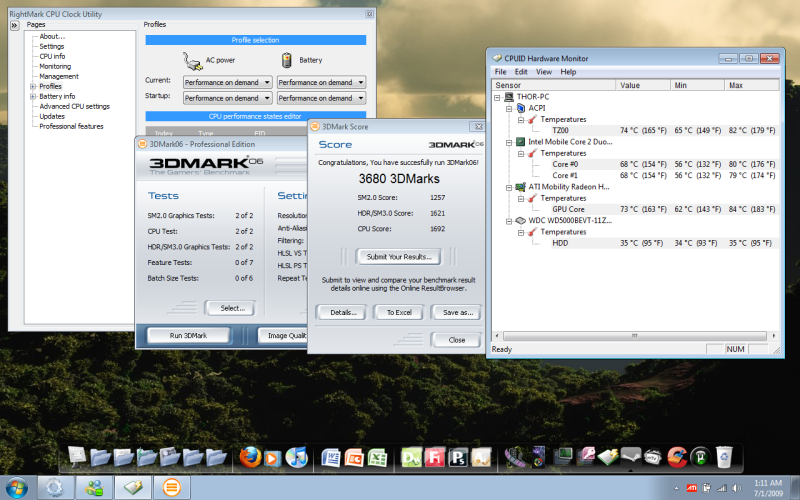This screenshot has width=800, height=500.
Task: Open iTunes from the dock
Action: click(x=296, y=457)
